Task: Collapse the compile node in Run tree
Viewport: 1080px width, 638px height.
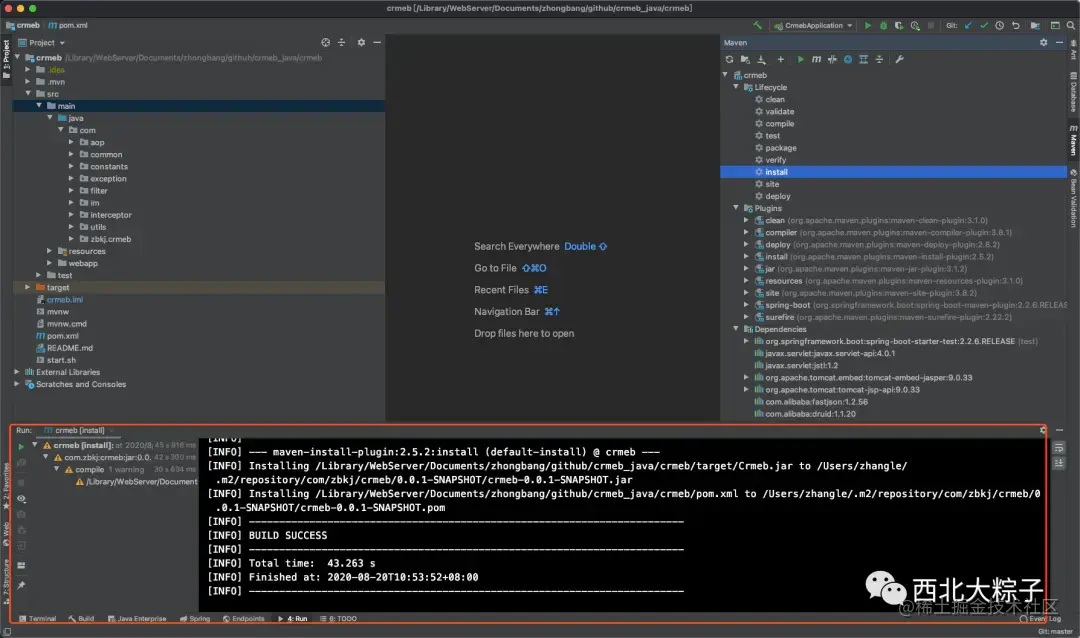Action: [x=57, y=469]
